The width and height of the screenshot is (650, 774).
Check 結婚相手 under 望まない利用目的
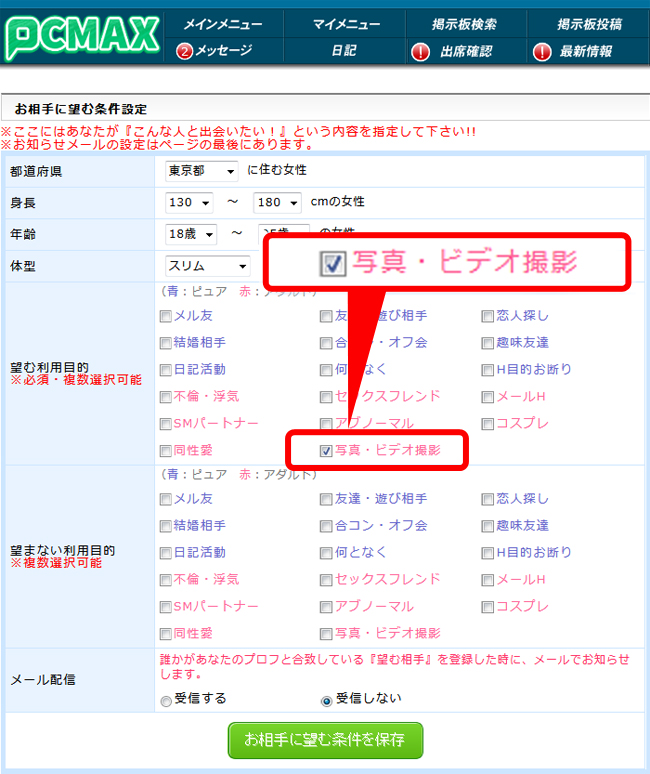(x=166, y=526)
